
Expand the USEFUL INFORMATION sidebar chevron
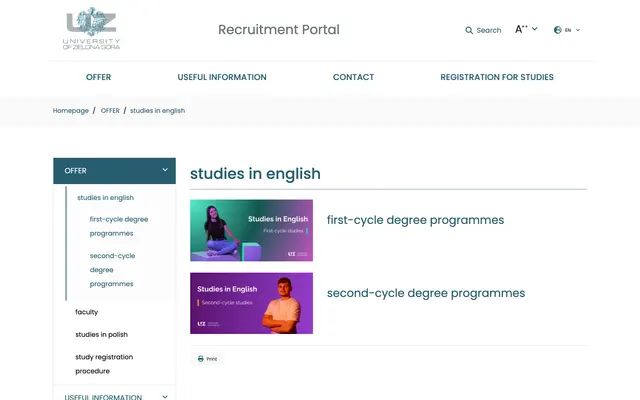[165, 396]
